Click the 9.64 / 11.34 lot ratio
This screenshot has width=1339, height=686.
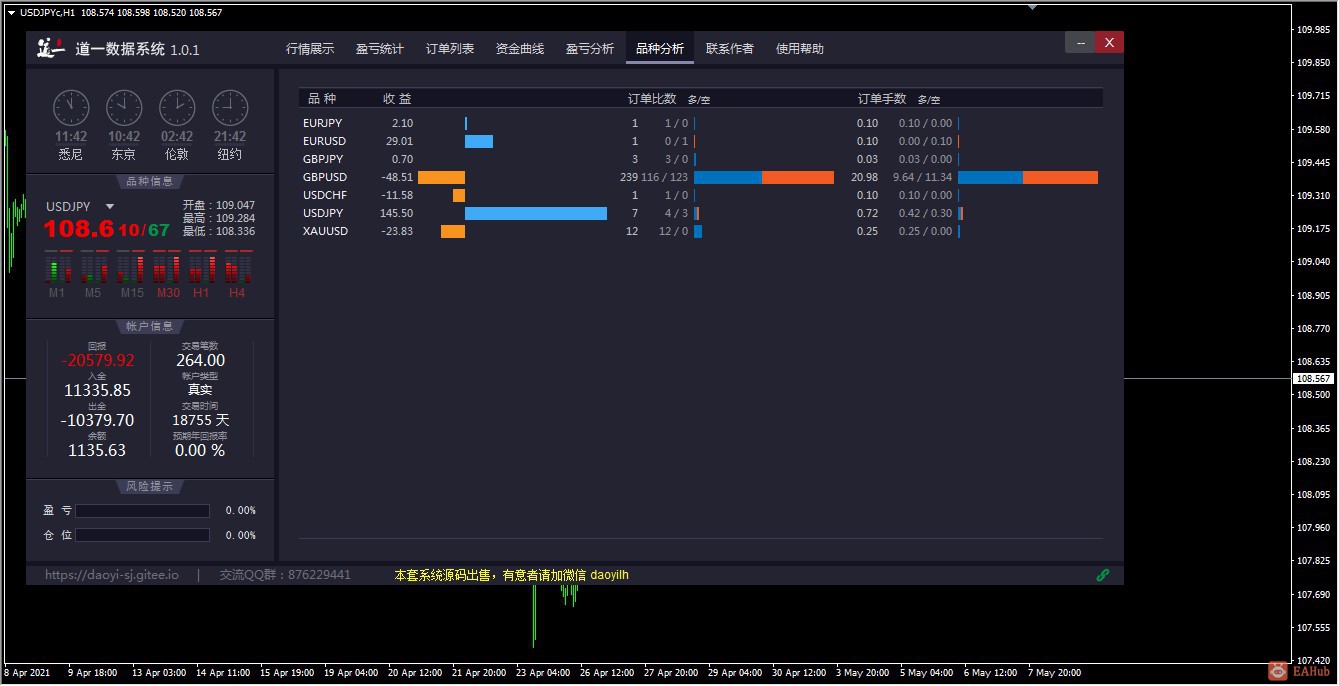(922, 177)
